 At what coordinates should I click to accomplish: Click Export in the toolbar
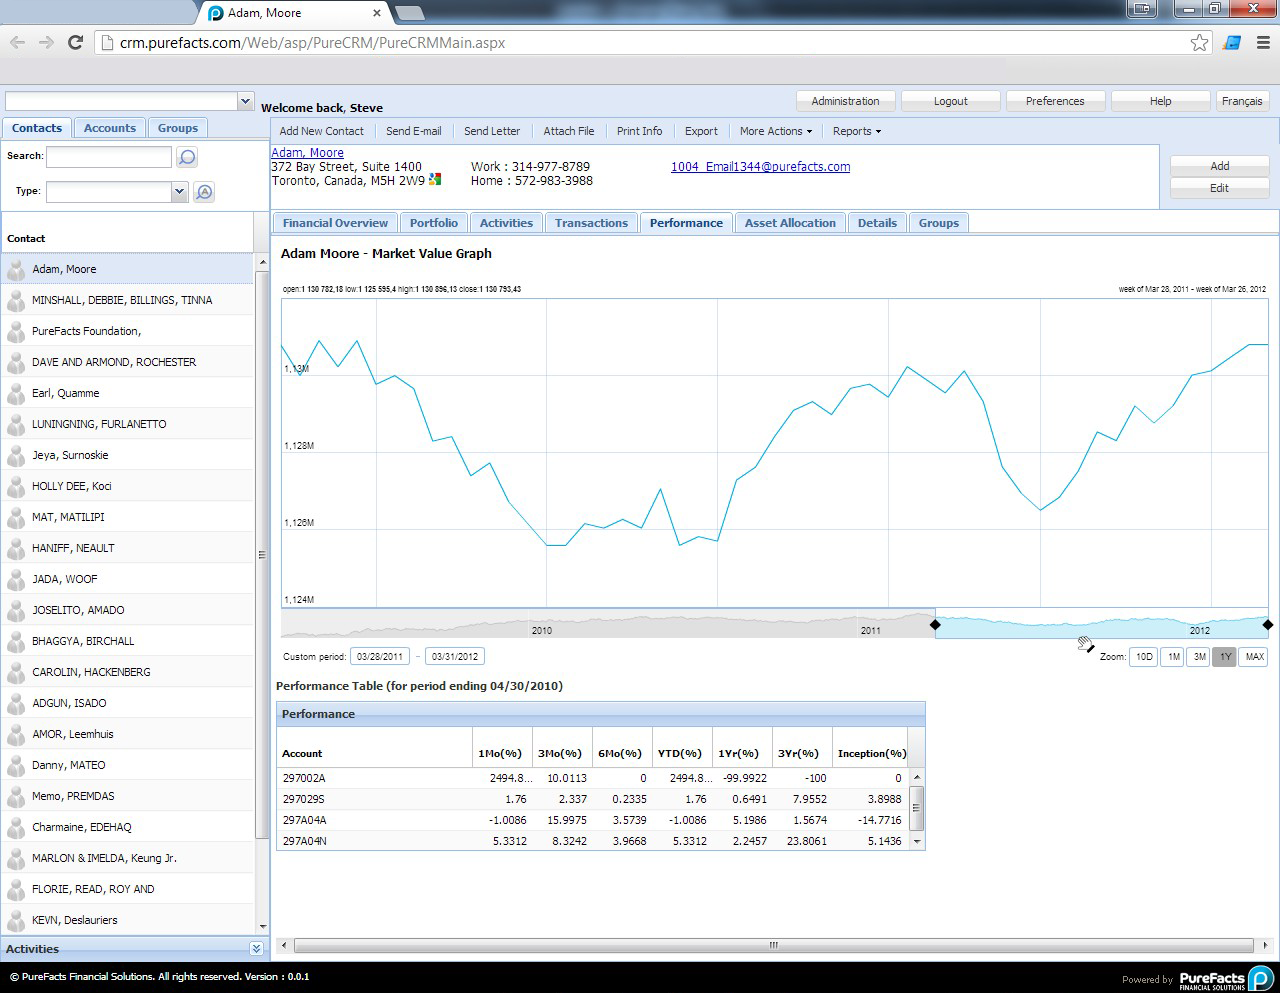tap(701, 131)
